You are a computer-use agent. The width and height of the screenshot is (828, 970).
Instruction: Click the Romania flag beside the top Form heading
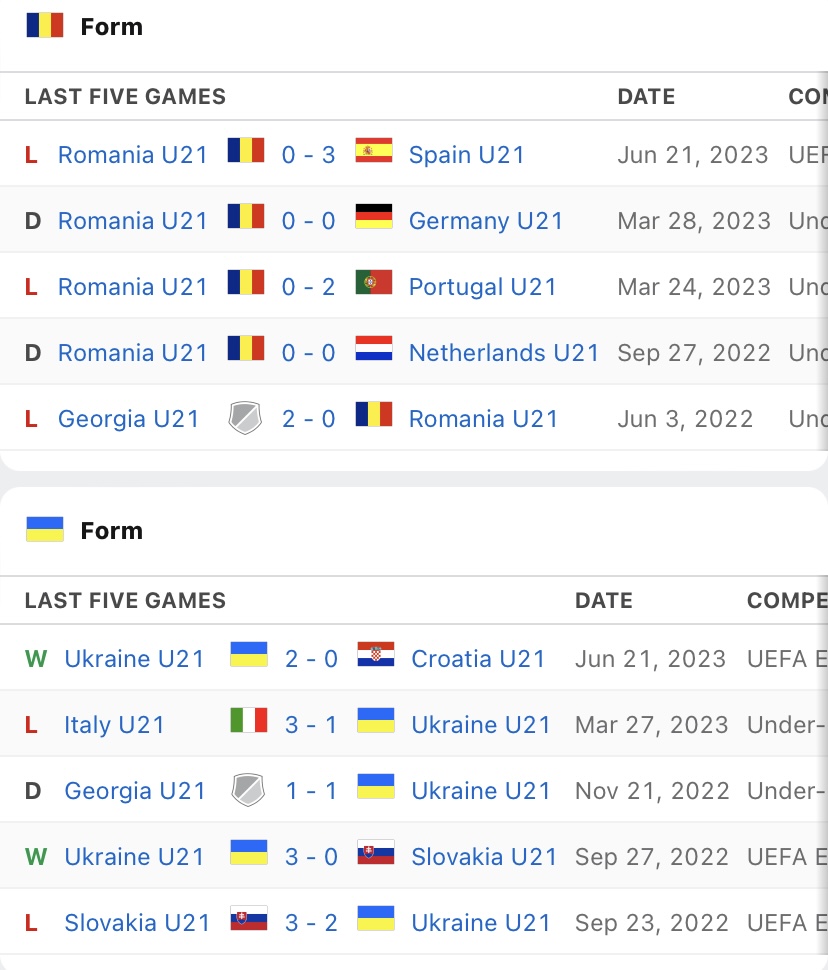[45, 26]
